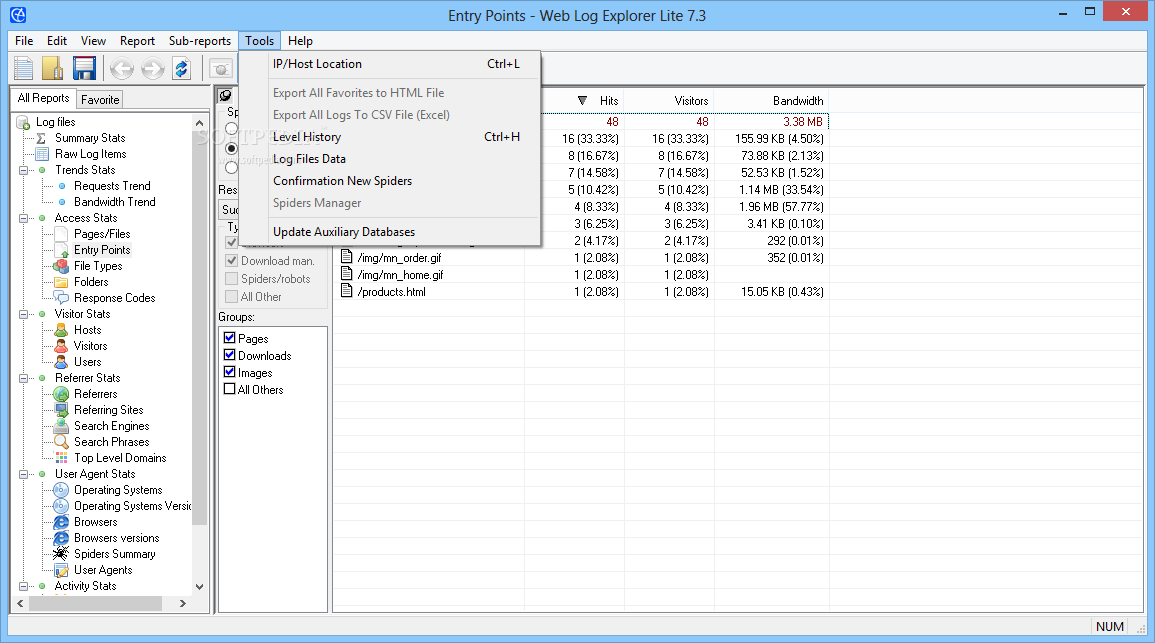Click the tree vertical scrollbar up arrow
1155x643 pixels.
tap(199, 122)
